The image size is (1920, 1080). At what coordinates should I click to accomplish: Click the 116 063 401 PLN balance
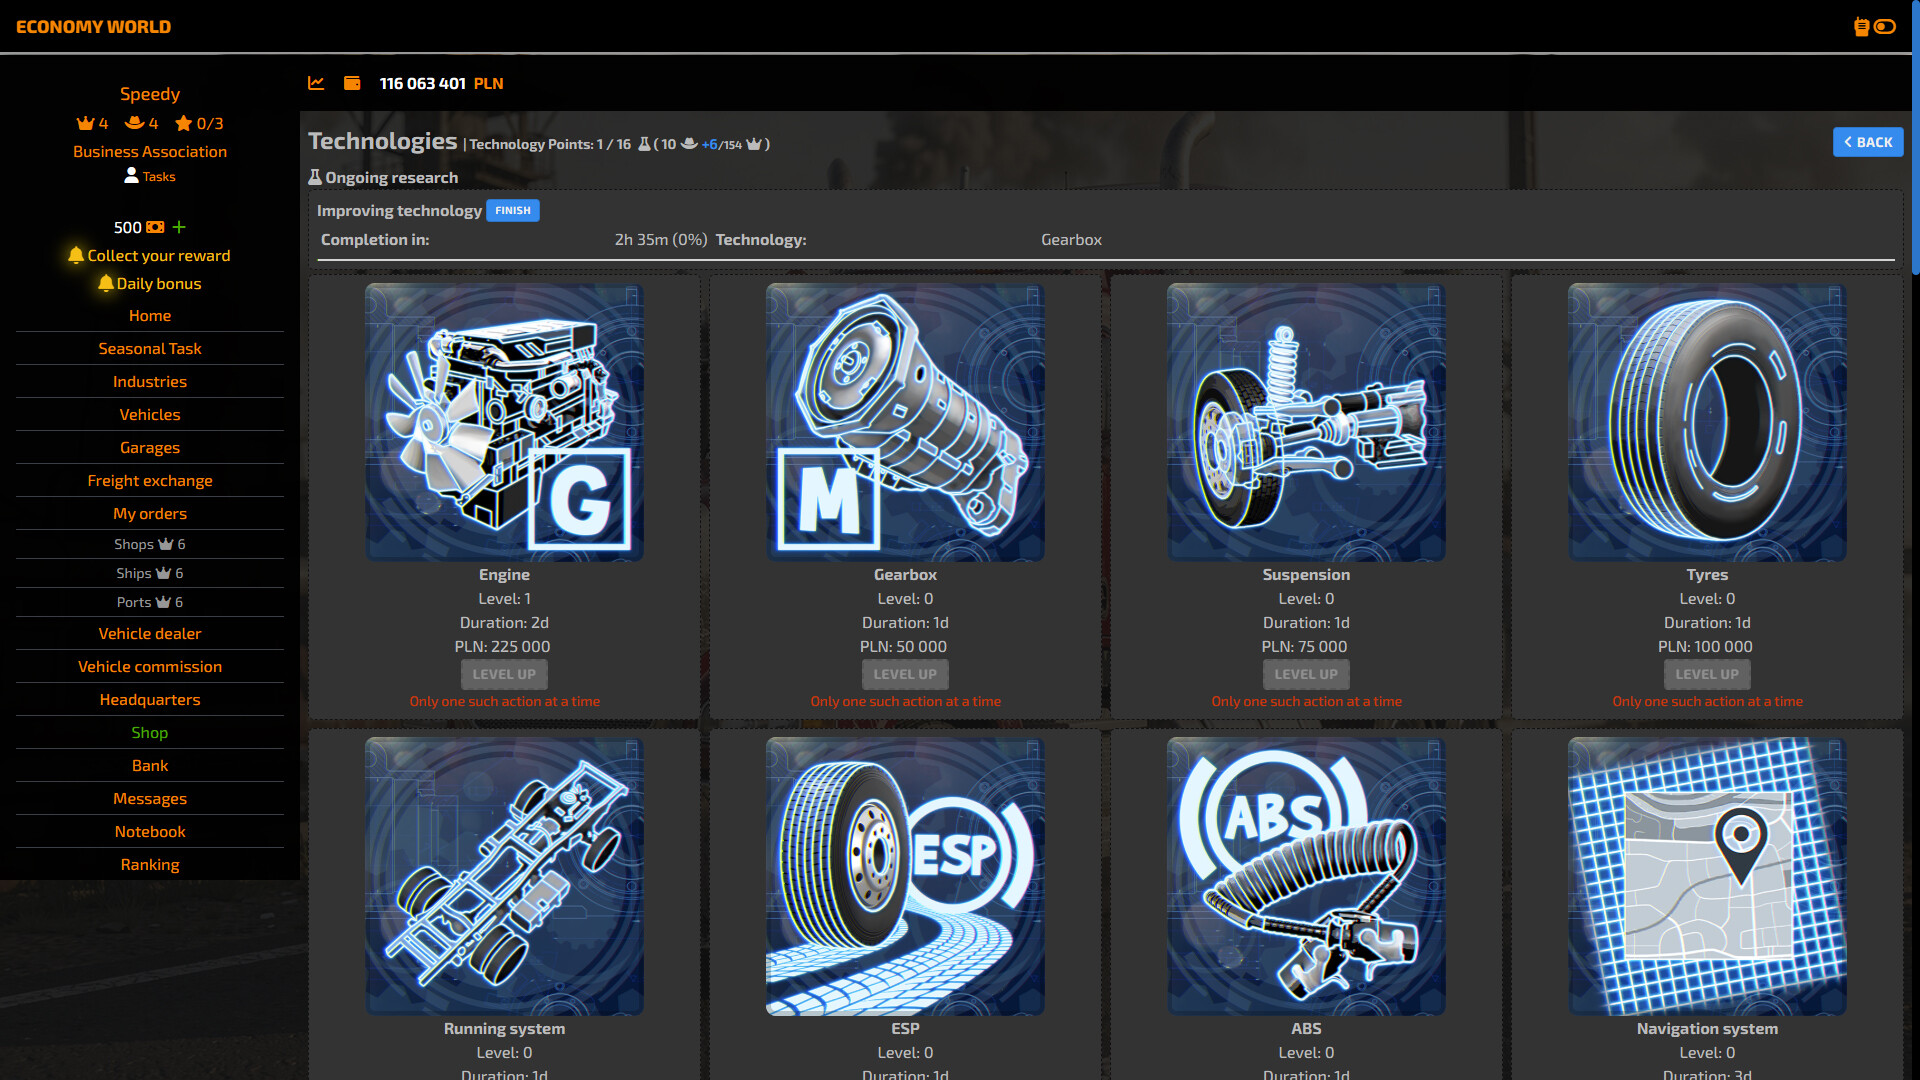[441, 83]
